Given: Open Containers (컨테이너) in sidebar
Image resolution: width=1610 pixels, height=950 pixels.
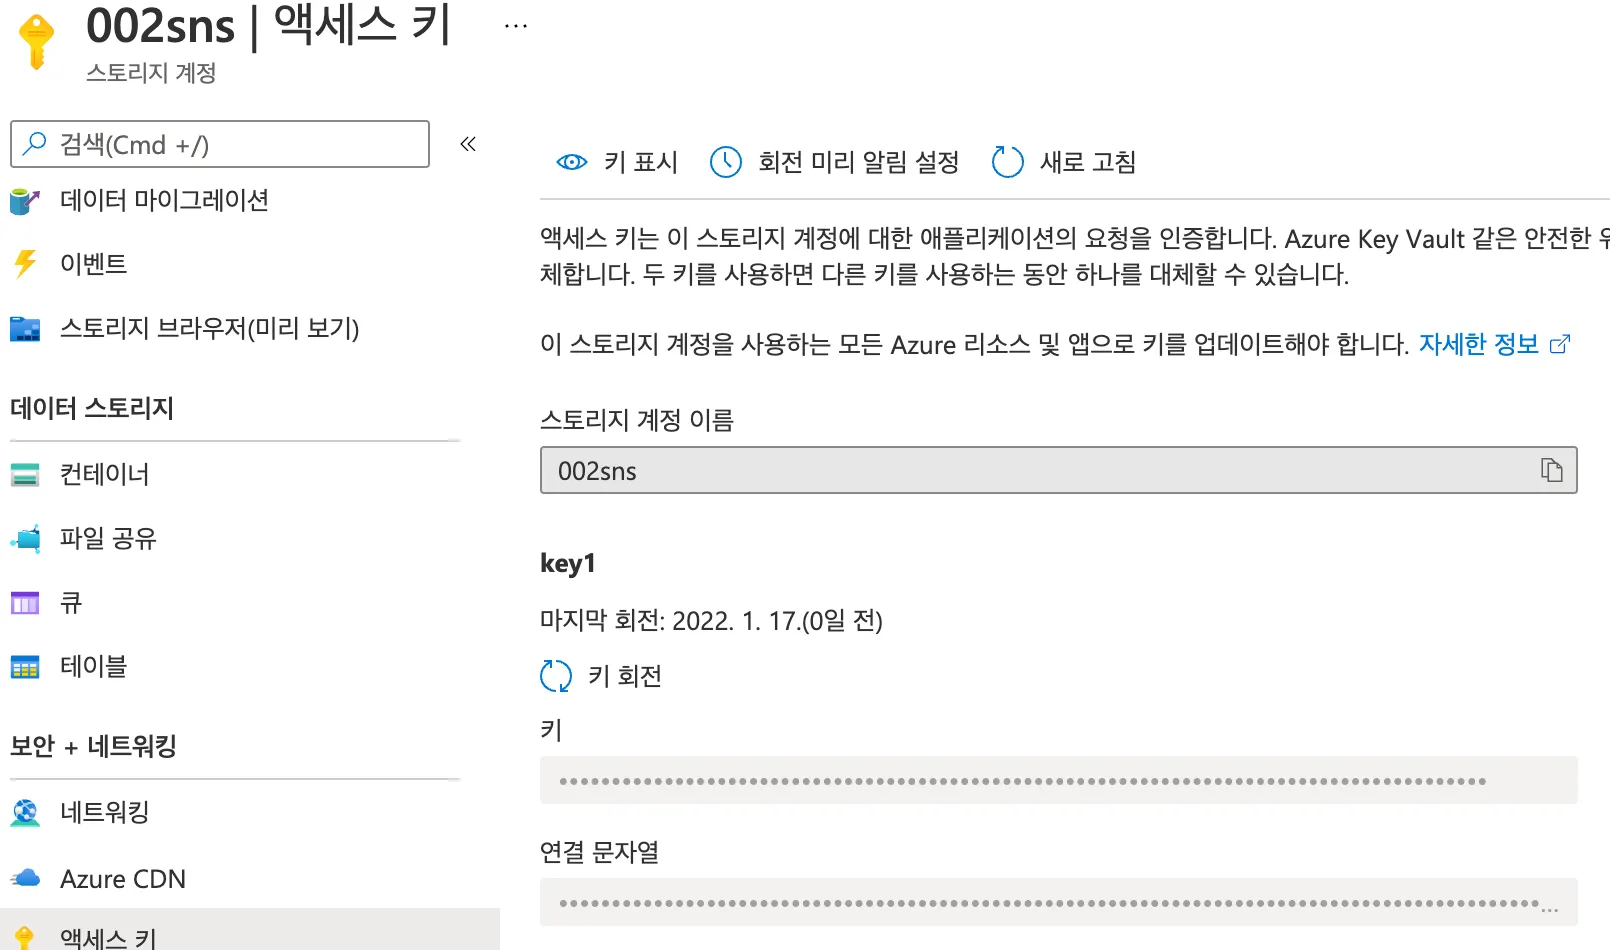Looking at the screenshot, I should click(x=104, y=474).
